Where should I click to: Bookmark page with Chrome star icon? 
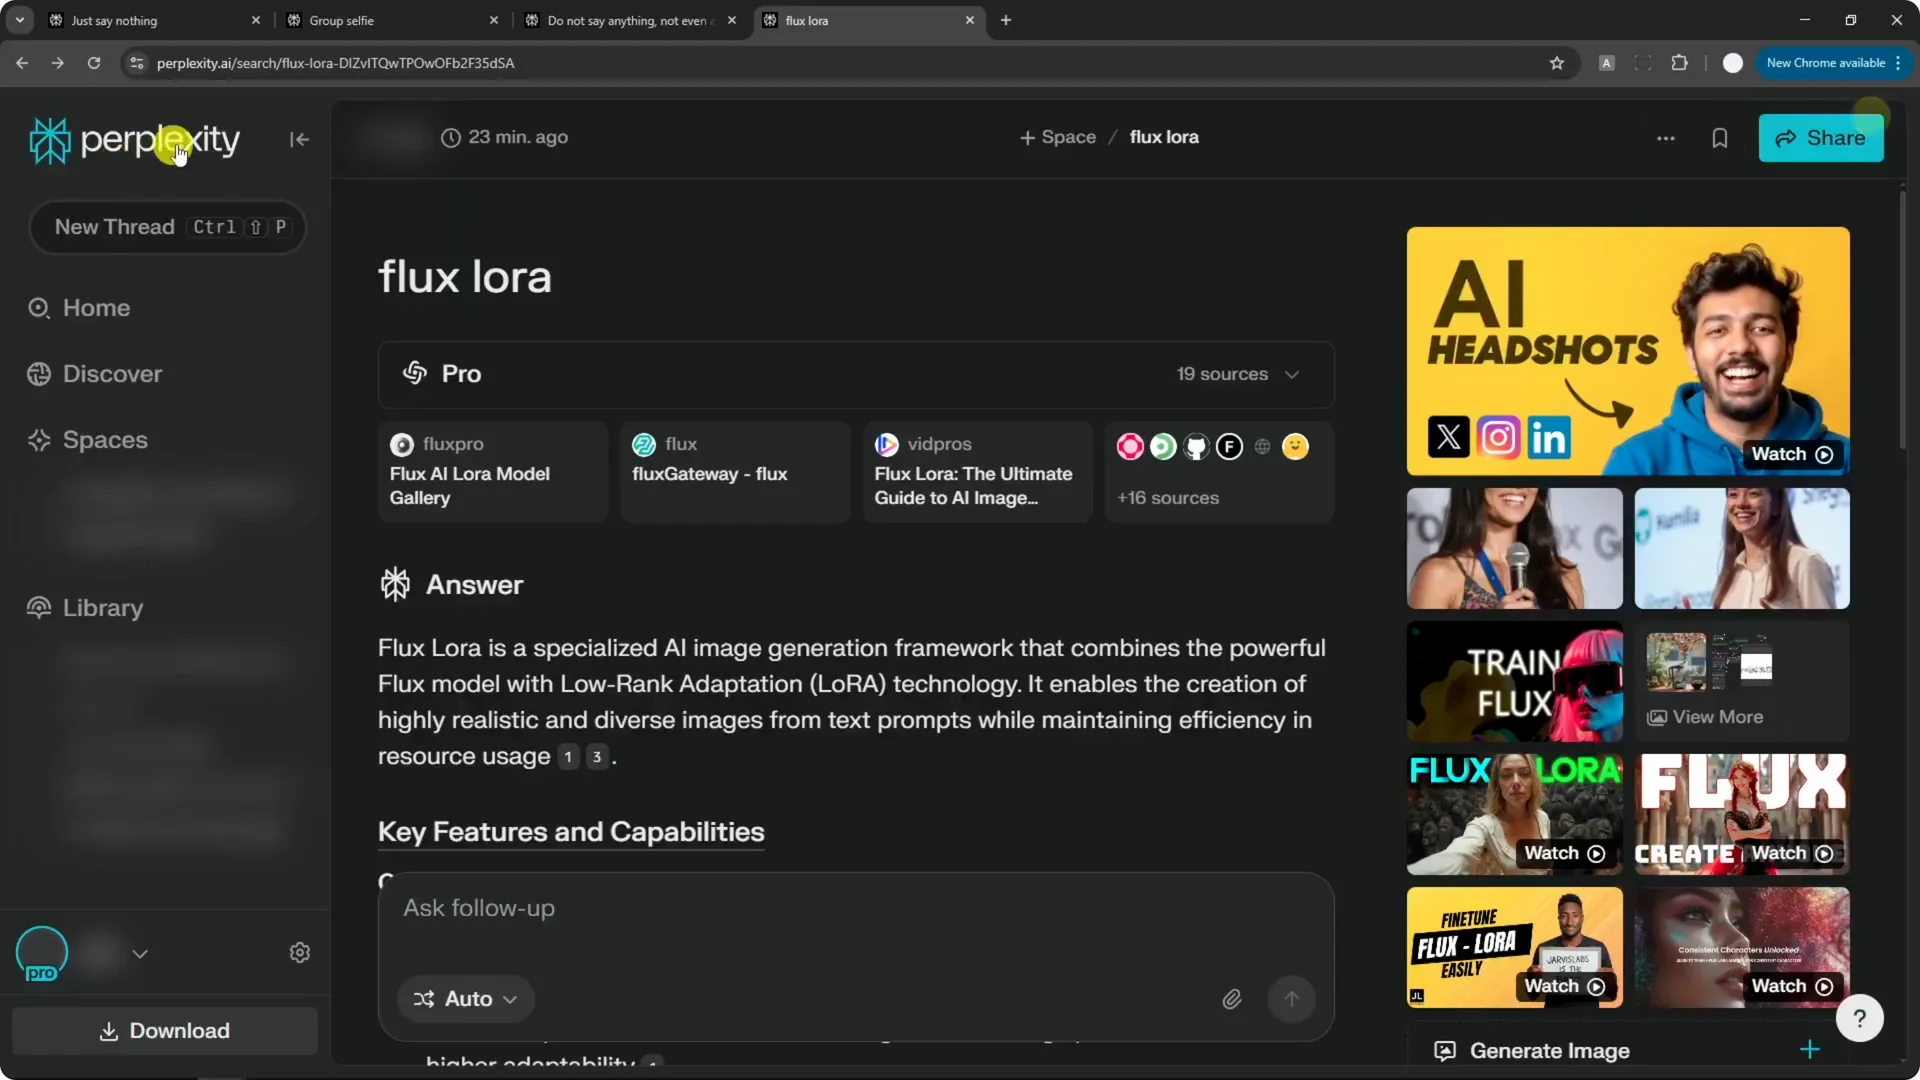tap(1556, 63)
